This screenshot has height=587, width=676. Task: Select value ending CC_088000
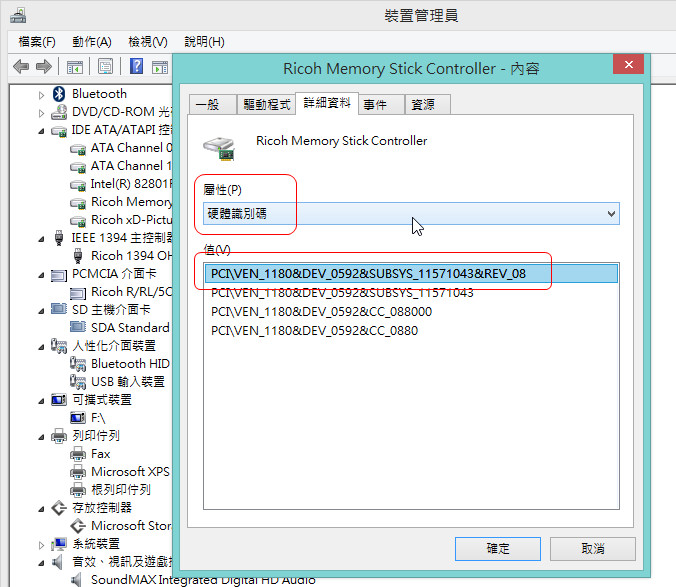322,312
